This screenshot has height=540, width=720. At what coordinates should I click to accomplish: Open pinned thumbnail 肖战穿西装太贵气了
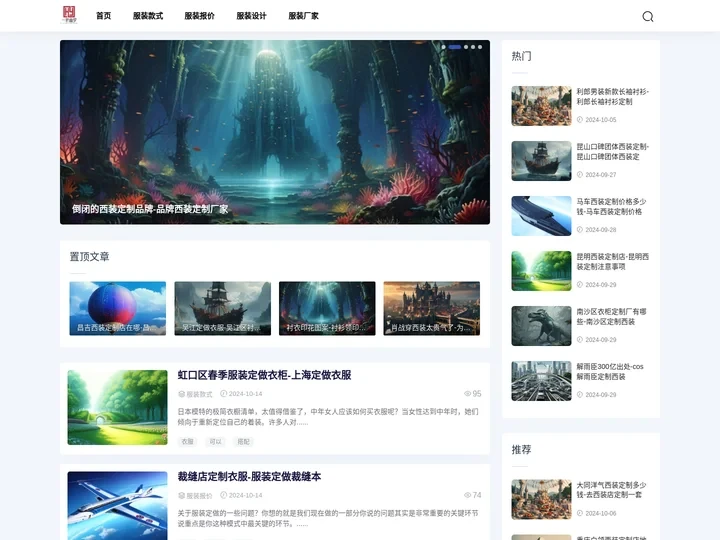(432, 308)
